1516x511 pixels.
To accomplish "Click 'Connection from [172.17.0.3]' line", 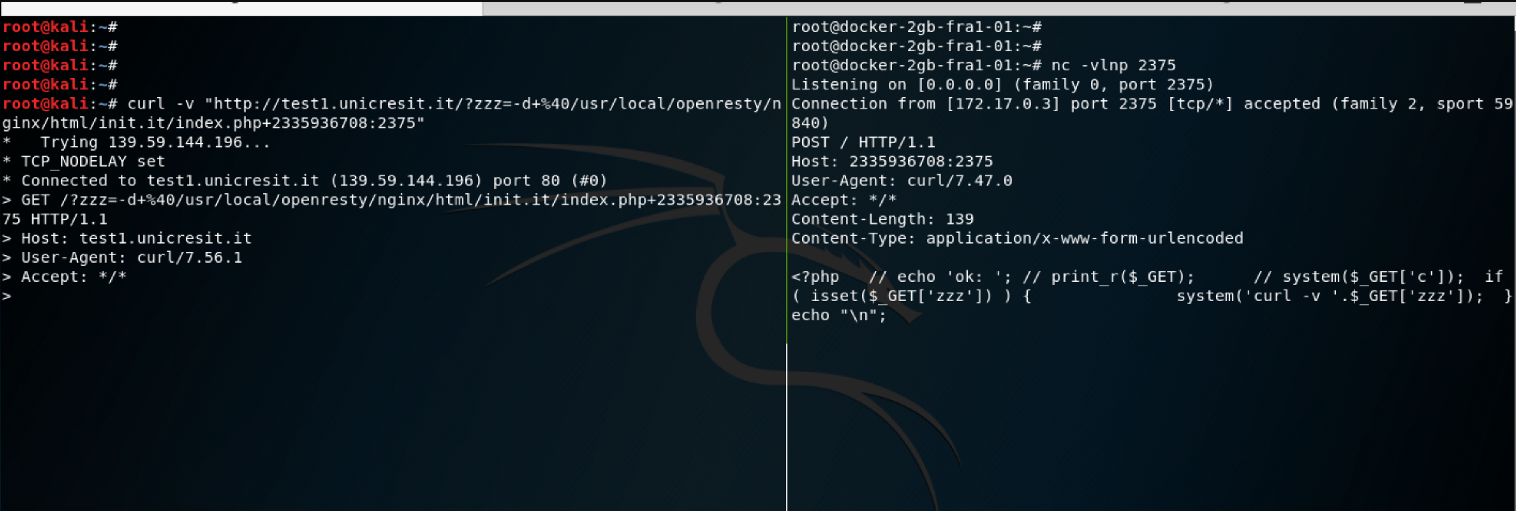I will [x=1151, y=103].
